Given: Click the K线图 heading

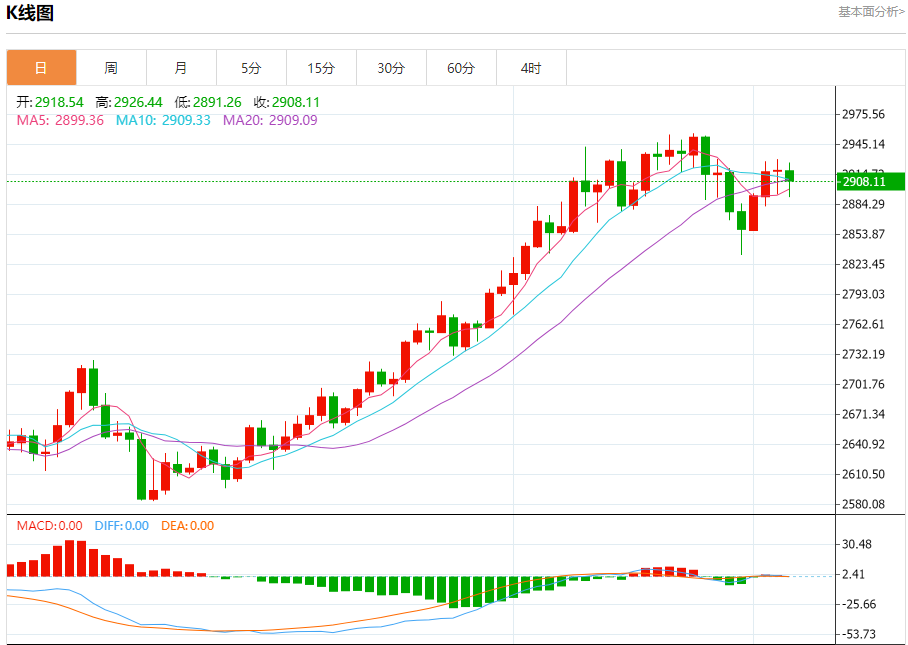Looking at the screenshot, I should (30, 13).
